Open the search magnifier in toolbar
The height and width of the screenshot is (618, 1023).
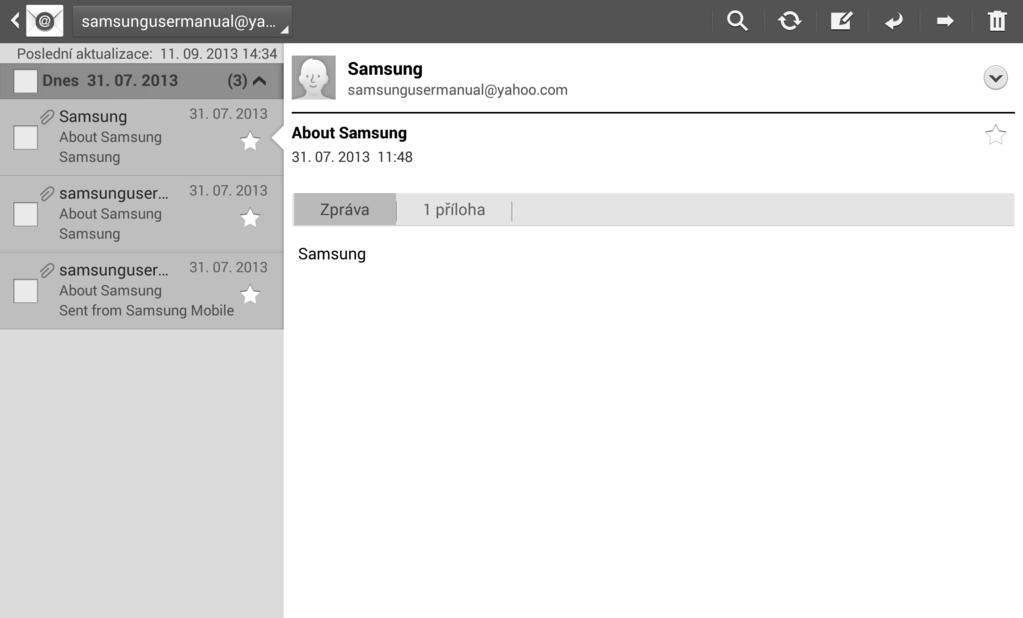737,21
